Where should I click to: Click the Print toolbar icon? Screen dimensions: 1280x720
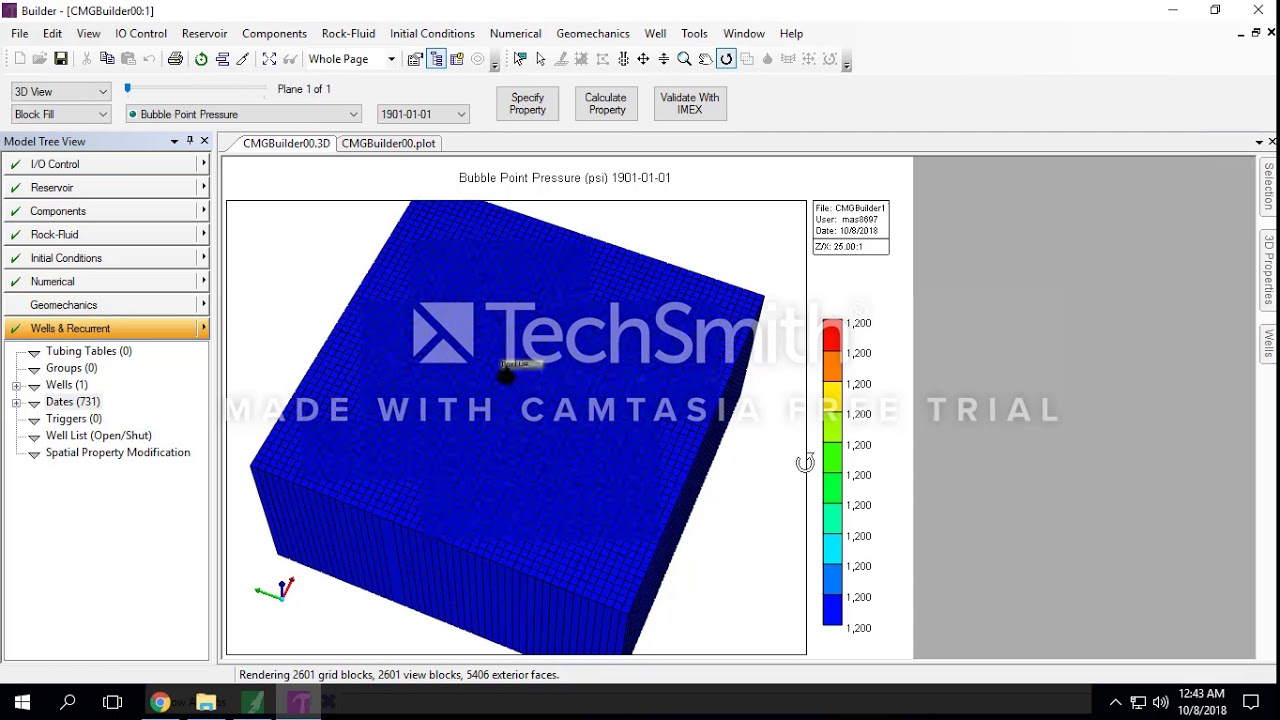175,59
